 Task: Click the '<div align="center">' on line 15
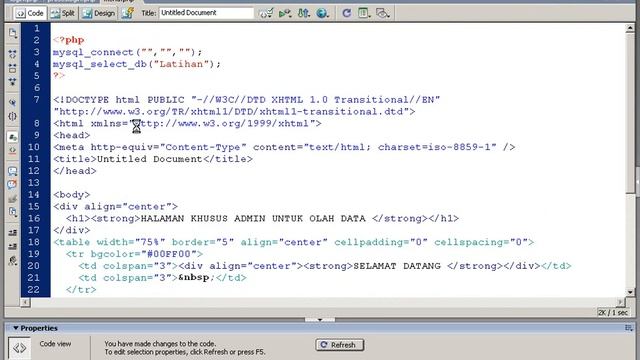[x=116, y=207]
